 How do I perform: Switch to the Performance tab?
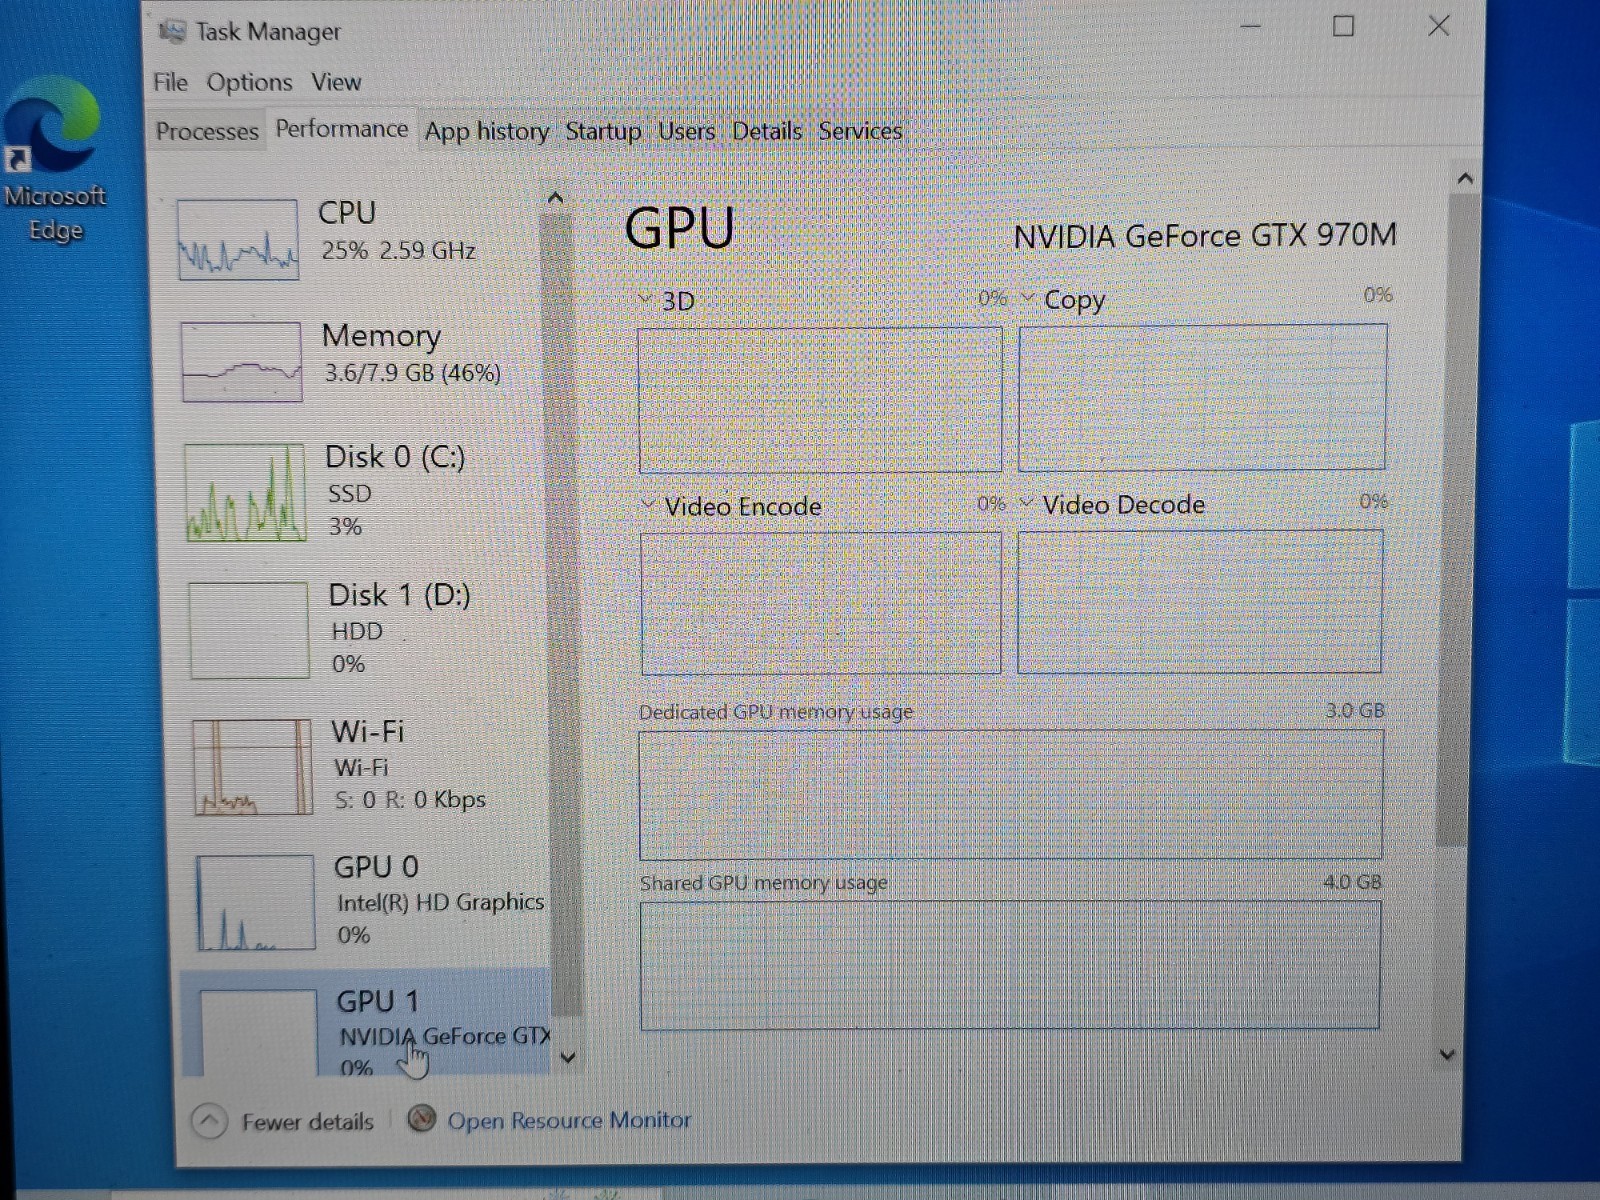(342, 129)
